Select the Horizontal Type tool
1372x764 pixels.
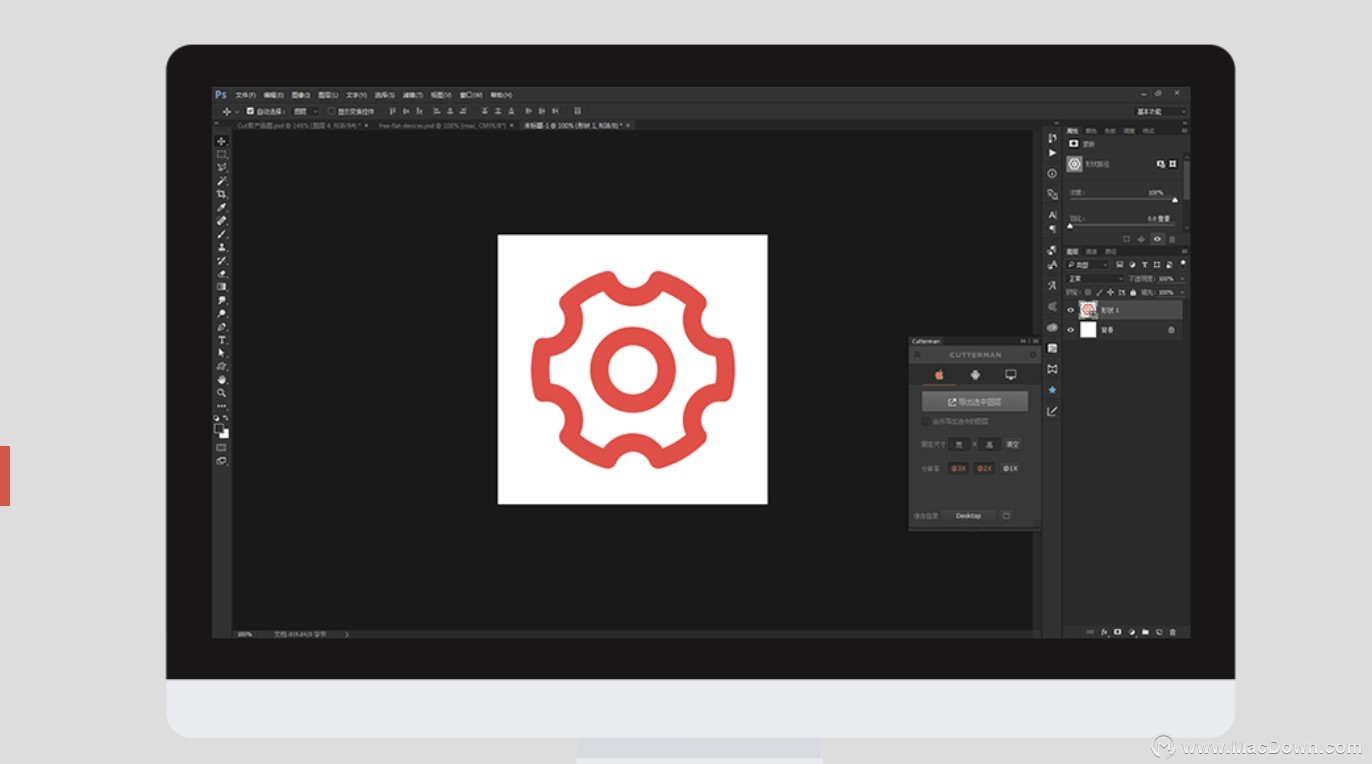pyautogui.click(x=221, y=340)
